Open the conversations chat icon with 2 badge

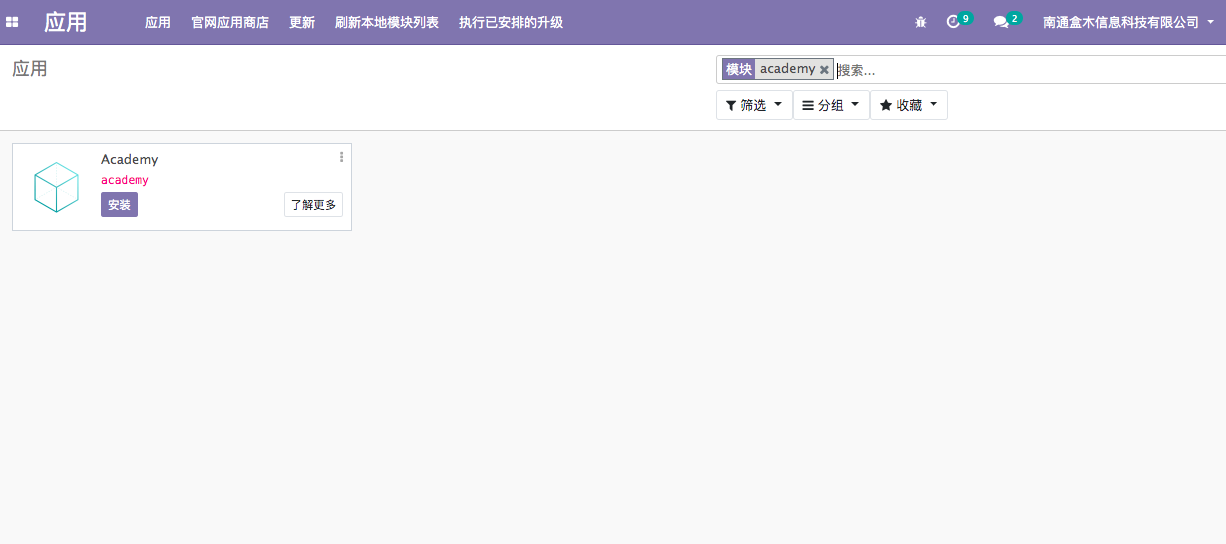click(x=1006, y=21)
